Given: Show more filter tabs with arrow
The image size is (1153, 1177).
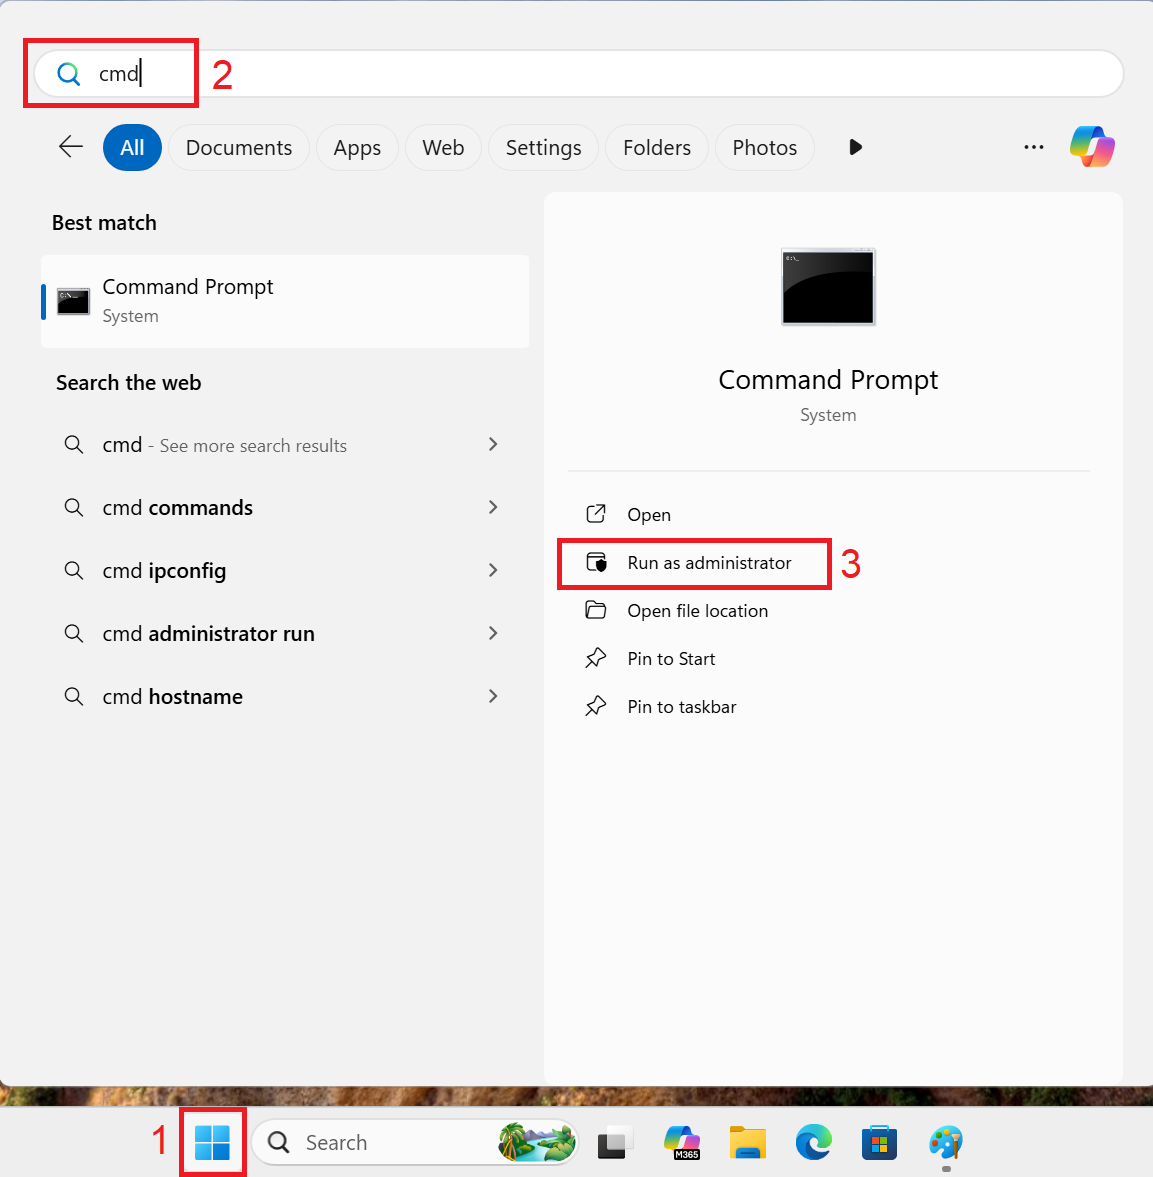Looking at the screenshot, I should (x=855, y=147).
